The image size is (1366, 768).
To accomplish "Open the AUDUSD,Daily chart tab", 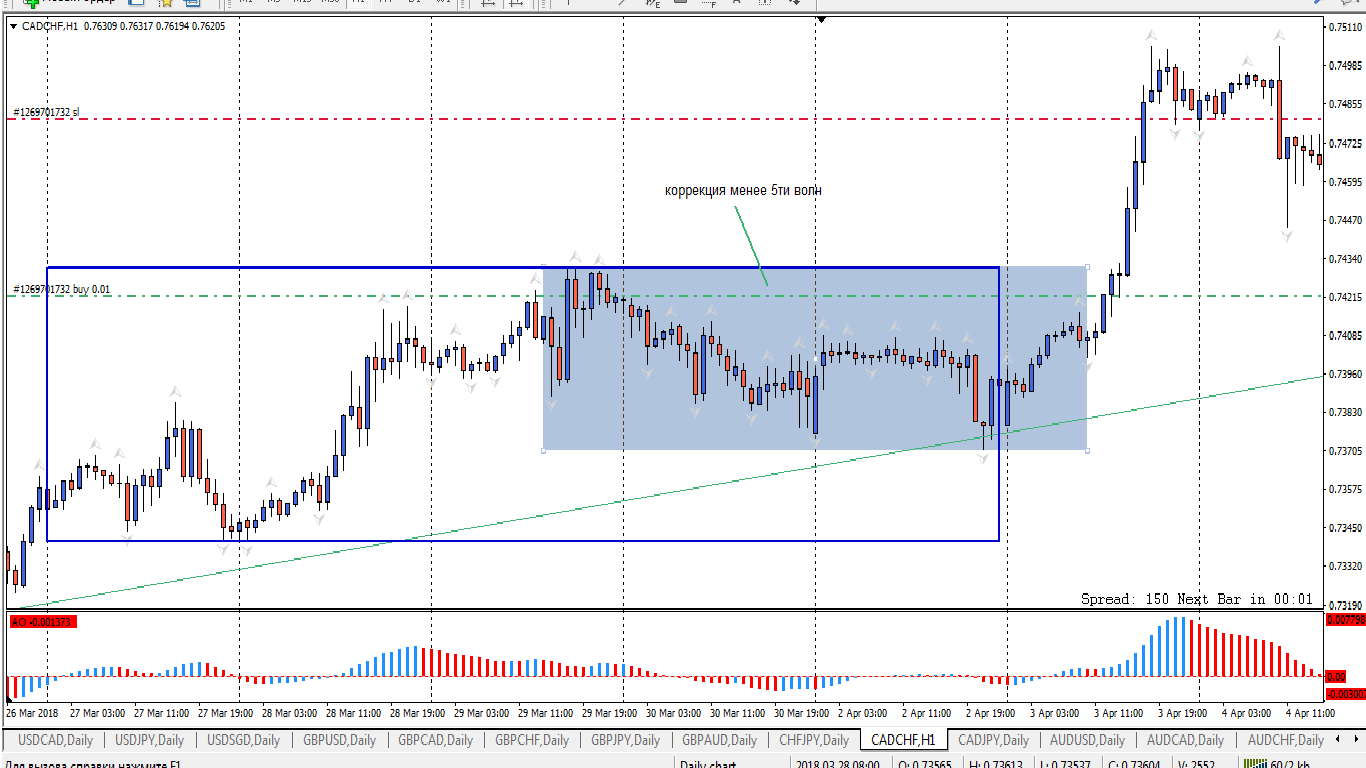I will pos(1088,740).
